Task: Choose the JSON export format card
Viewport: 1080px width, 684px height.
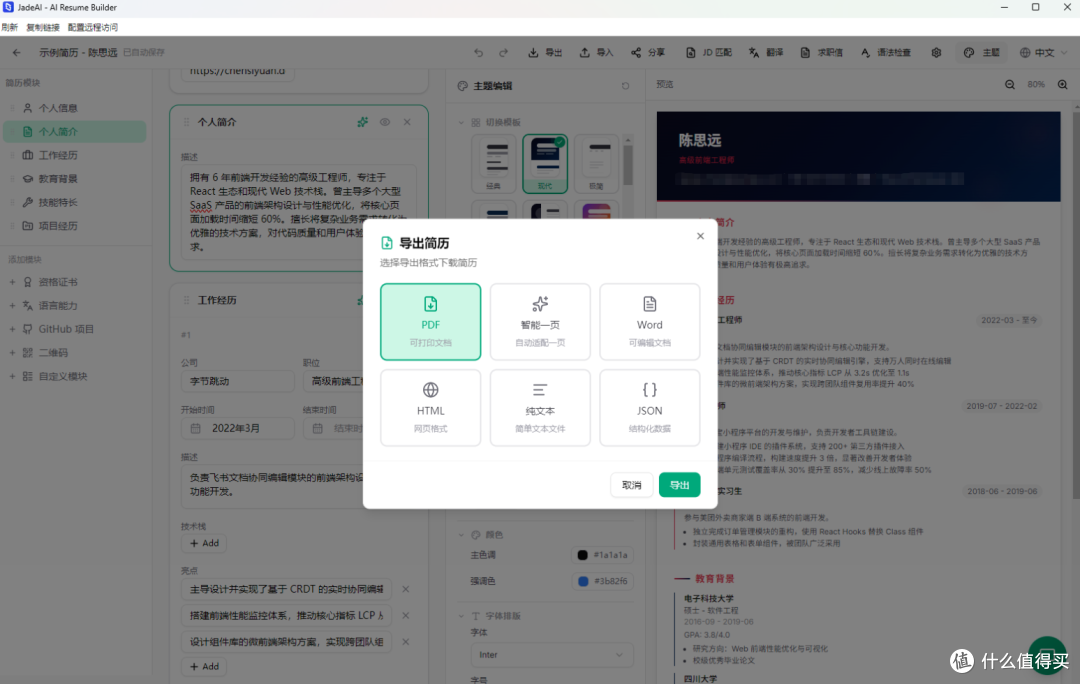Action: pyautogui.click(x=650, y=408)
